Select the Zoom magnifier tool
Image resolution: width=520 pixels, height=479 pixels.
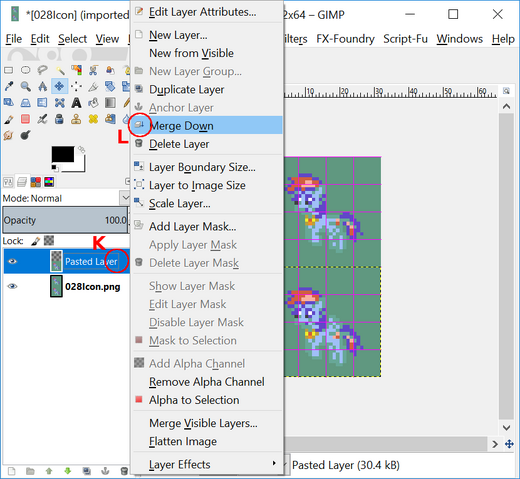pos(26,87)
